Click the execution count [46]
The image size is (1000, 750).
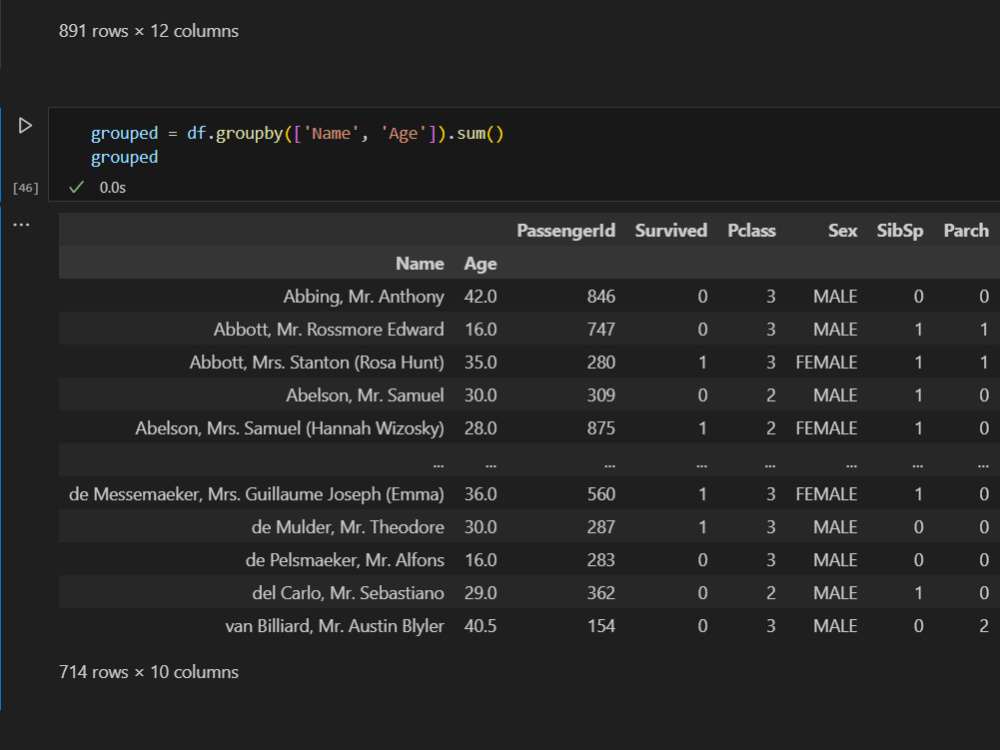click(26, 188)
